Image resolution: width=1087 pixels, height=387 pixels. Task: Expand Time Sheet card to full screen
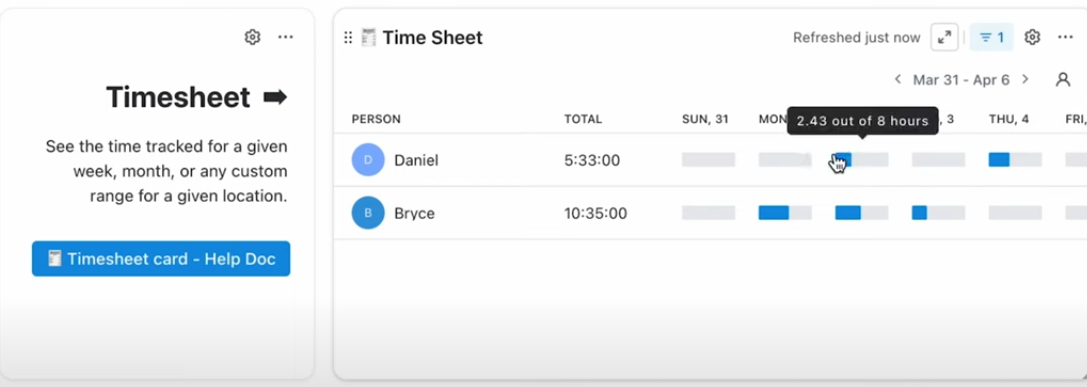pos(944,37)
